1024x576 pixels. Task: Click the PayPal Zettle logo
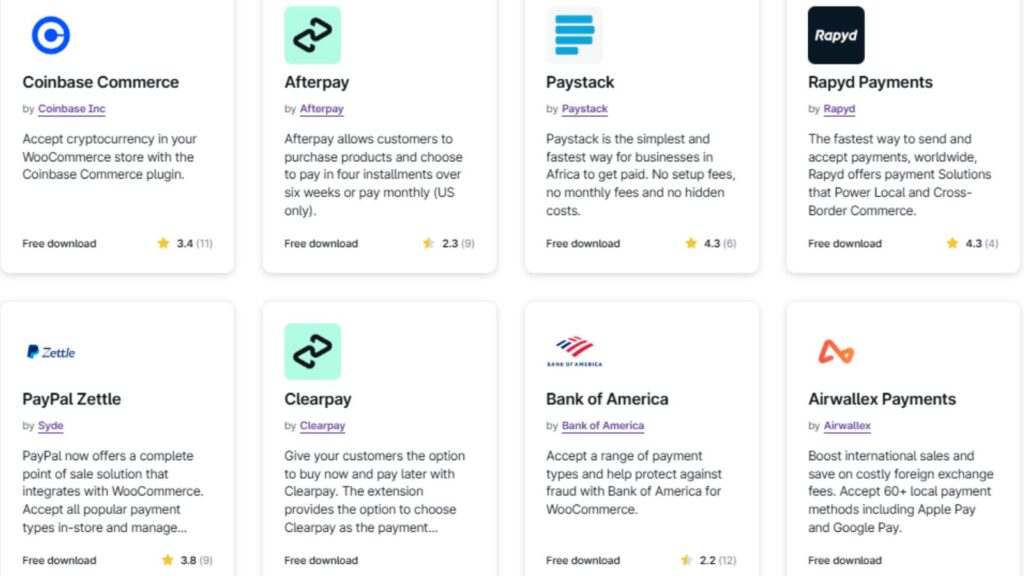(x=50, y=352)
